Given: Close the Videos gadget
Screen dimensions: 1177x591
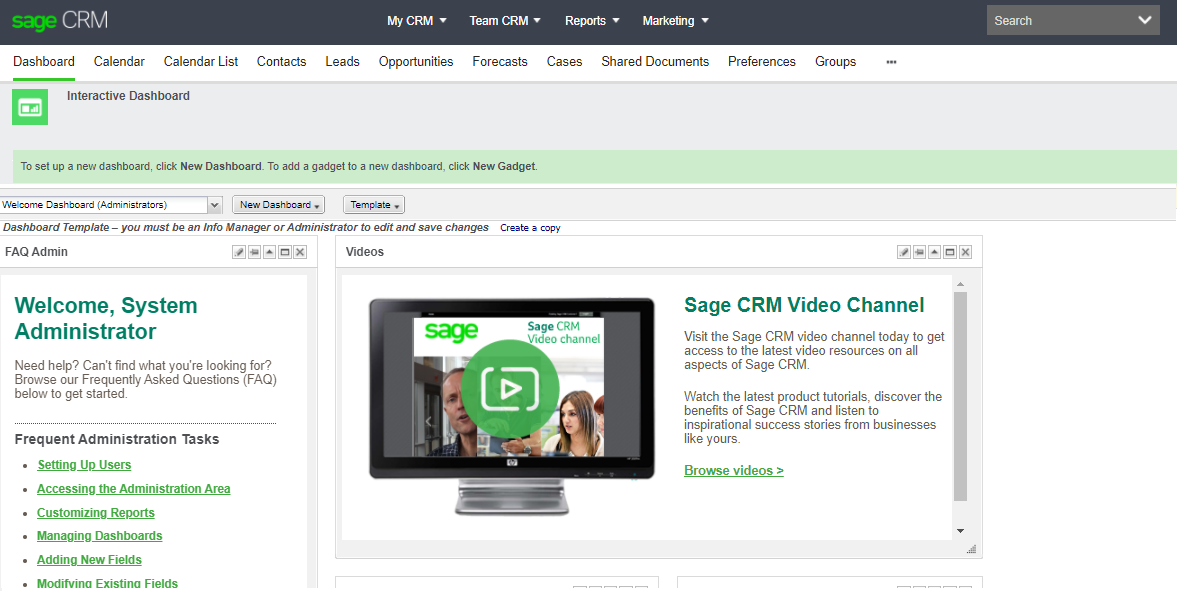Looking at the screenshot, I should pos(965,252).
